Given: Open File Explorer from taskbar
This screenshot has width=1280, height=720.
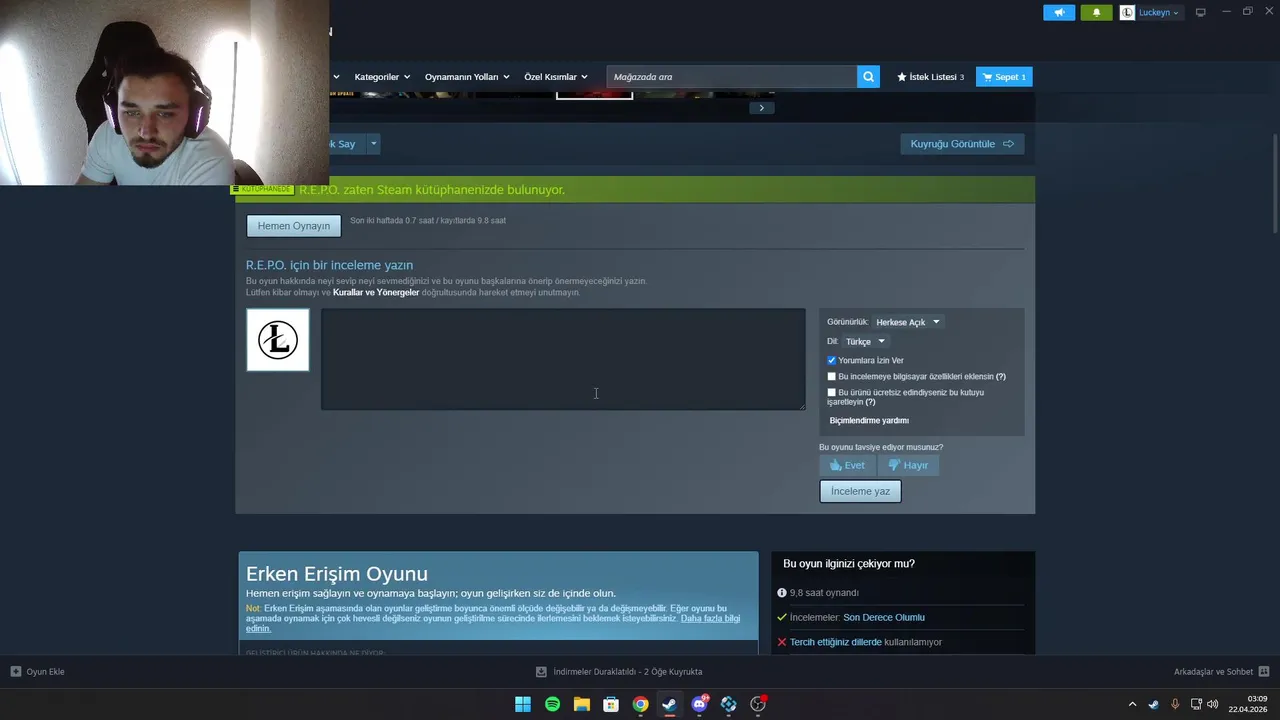Looking at the screenshot, I should coord(581,704).
